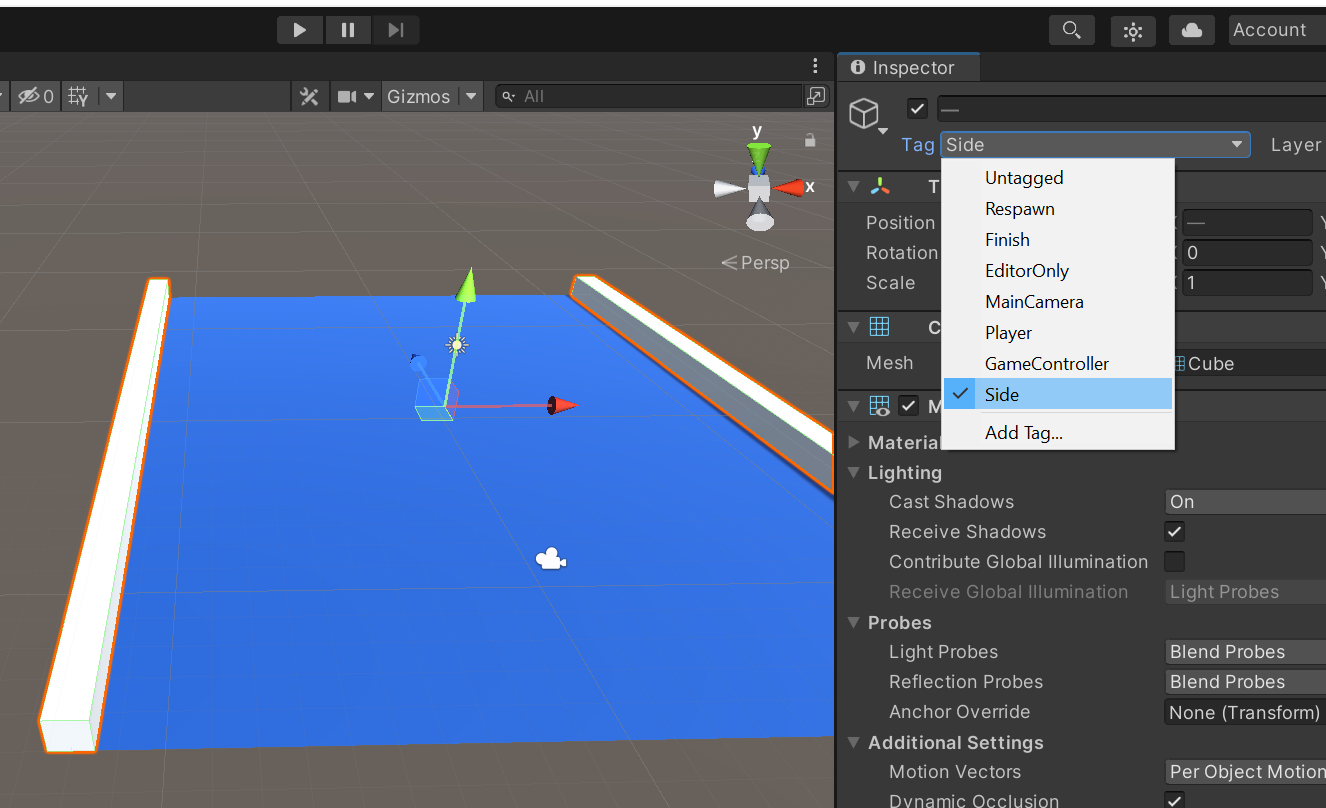
Task: Toggle the object active checkbox
Action: 917,109
